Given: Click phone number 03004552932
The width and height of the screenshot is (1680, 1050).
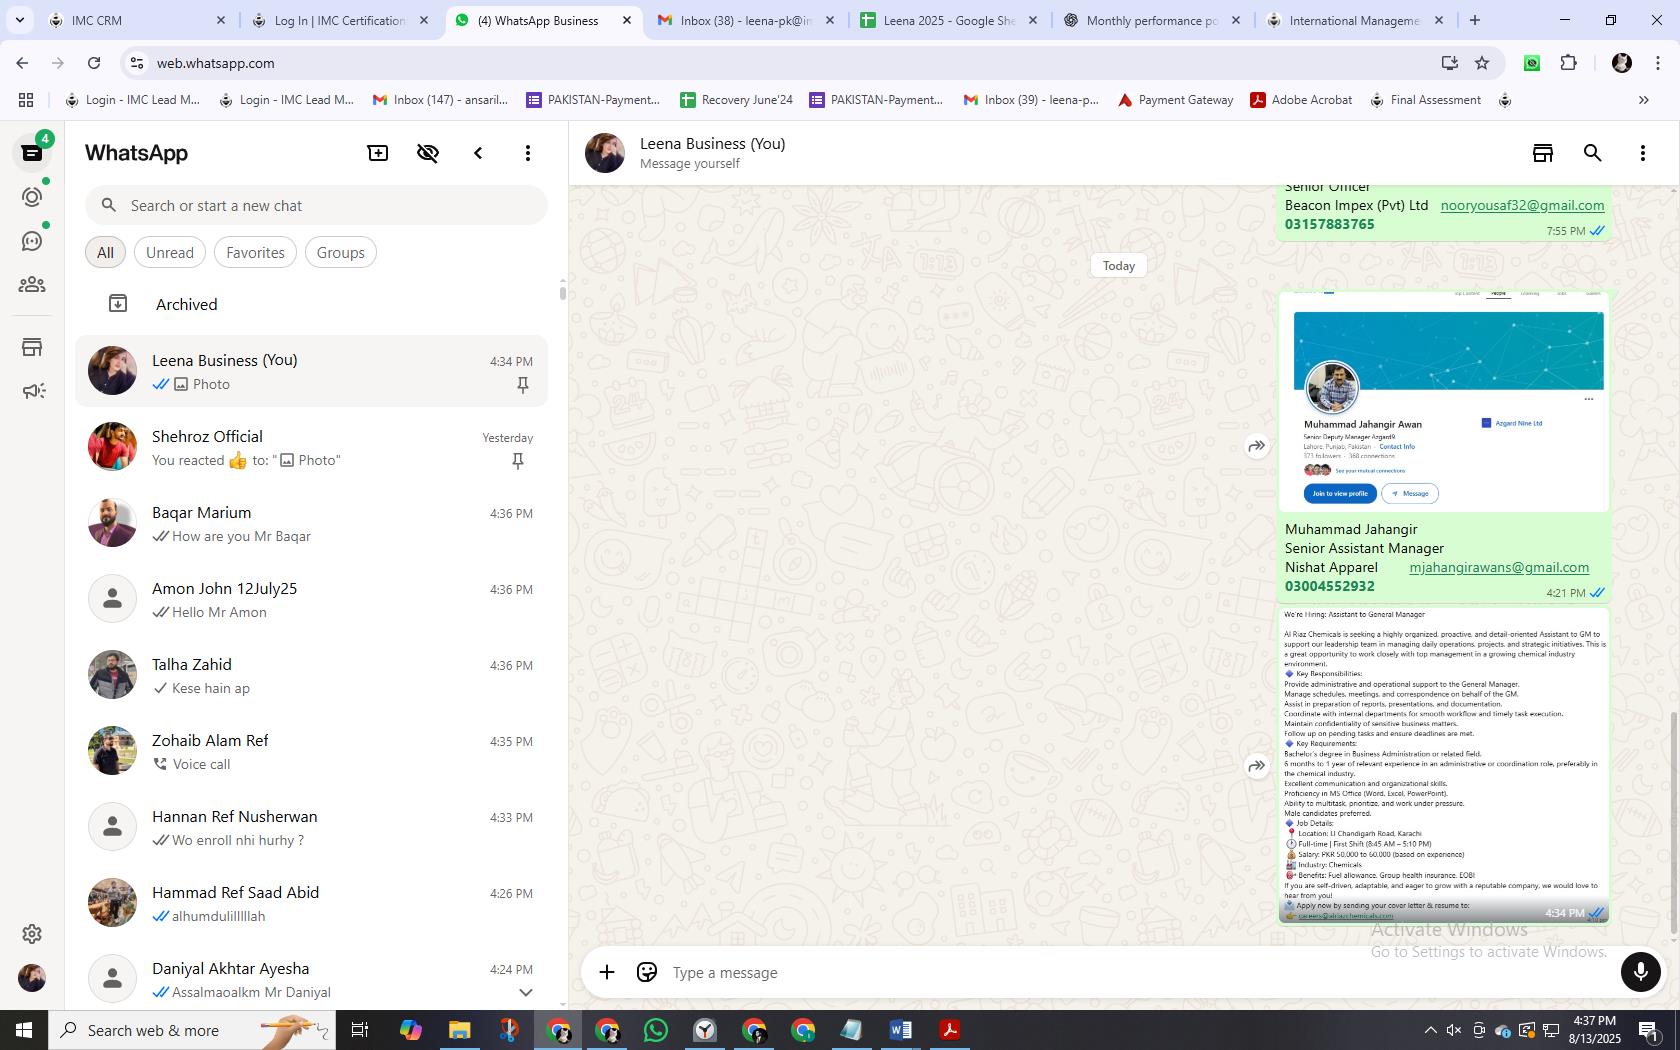Looking at the screenshot, I should click(1329, 586).
